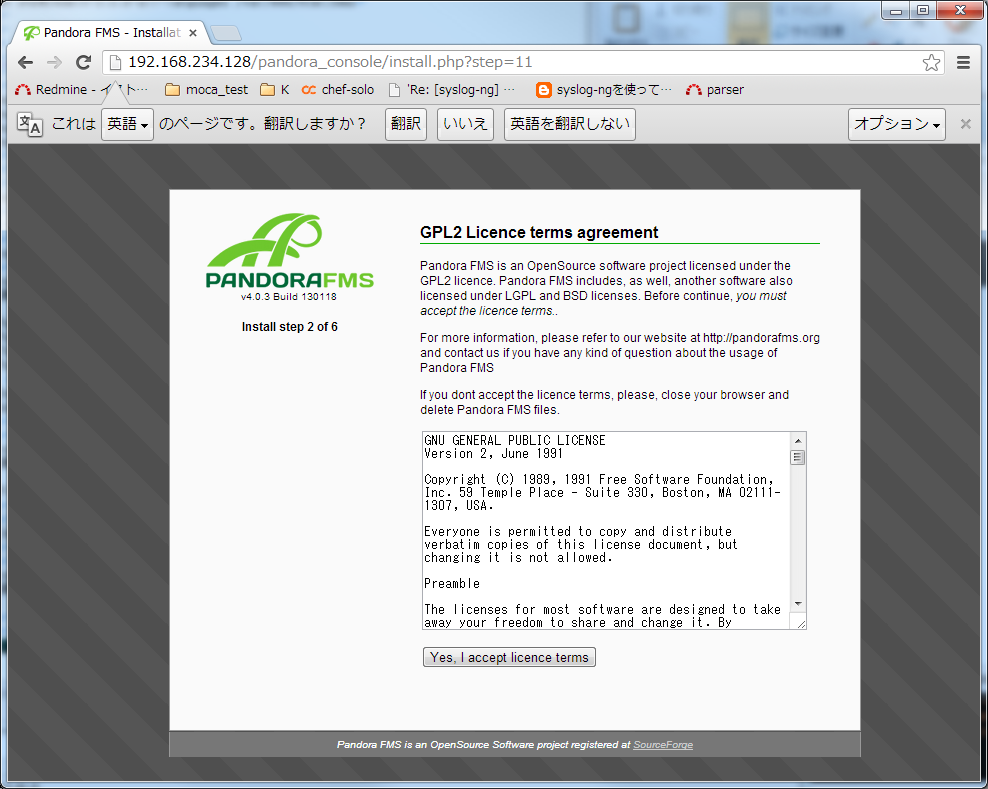Choose 英語を翻訳しない option
The height and width of the screenshot is (789, 988).
pos(570,125)
